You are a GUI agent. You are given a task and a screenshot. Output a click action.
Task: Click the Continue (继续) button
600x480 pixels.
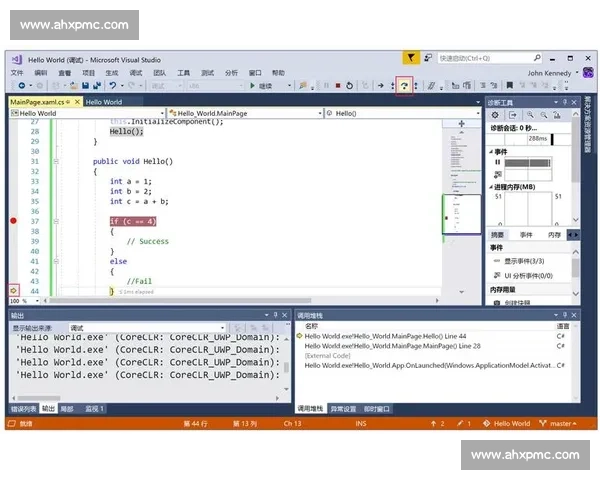point(261,85)
